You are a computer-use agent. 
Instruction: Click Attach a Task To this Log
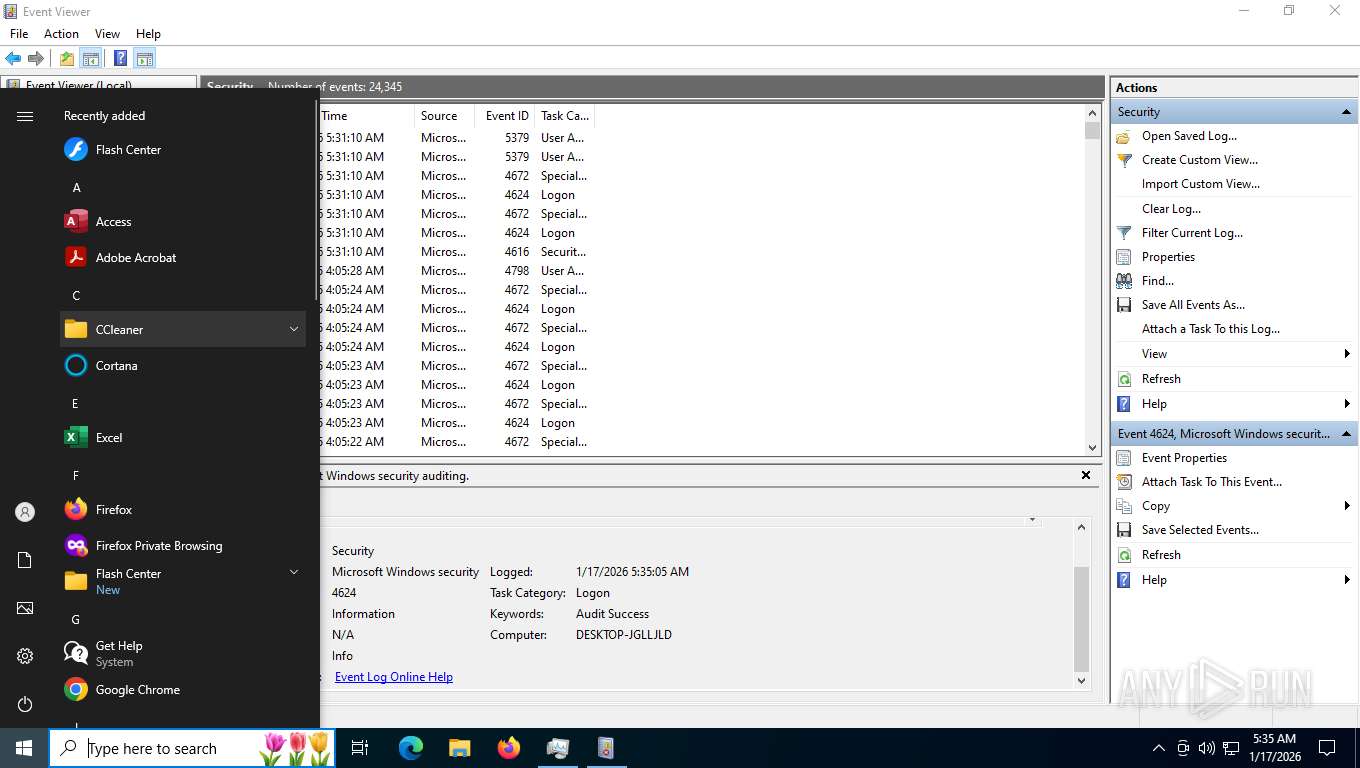(x=1211, y=329)
